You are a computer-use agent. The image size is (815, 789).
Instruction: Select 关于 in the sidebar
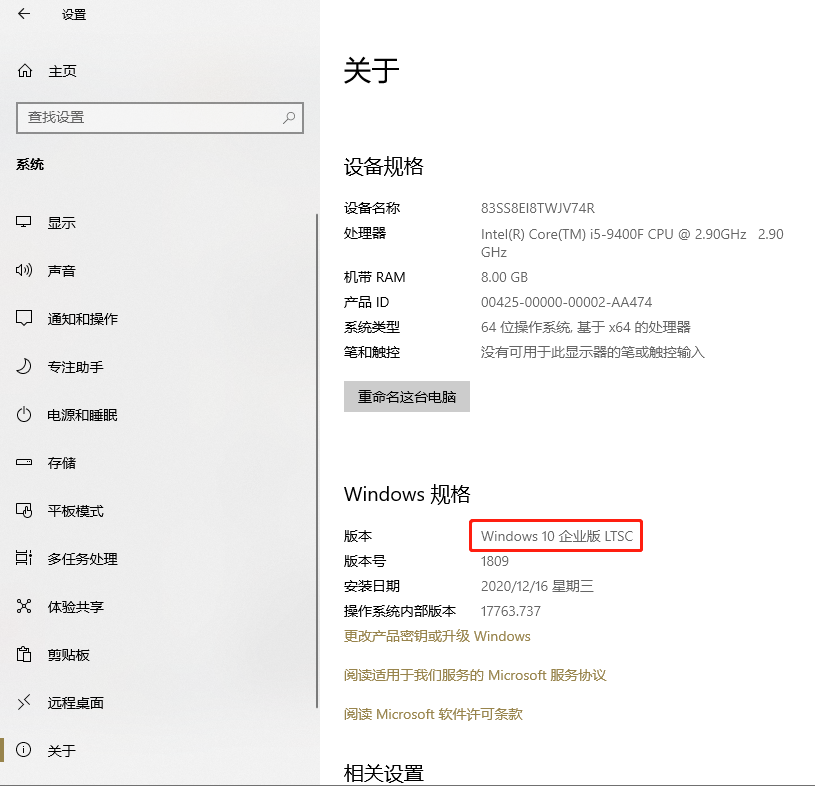(x=61, y=751)
